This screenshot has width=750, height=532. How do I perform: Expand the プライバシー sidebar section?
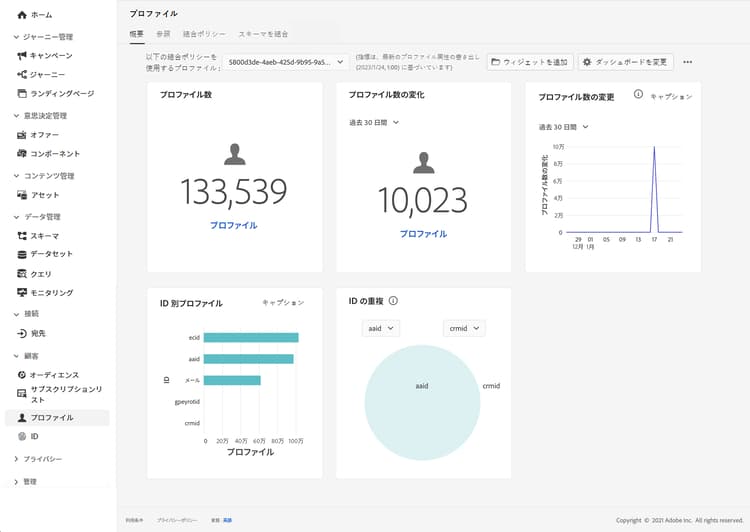(x=16, y=459)
